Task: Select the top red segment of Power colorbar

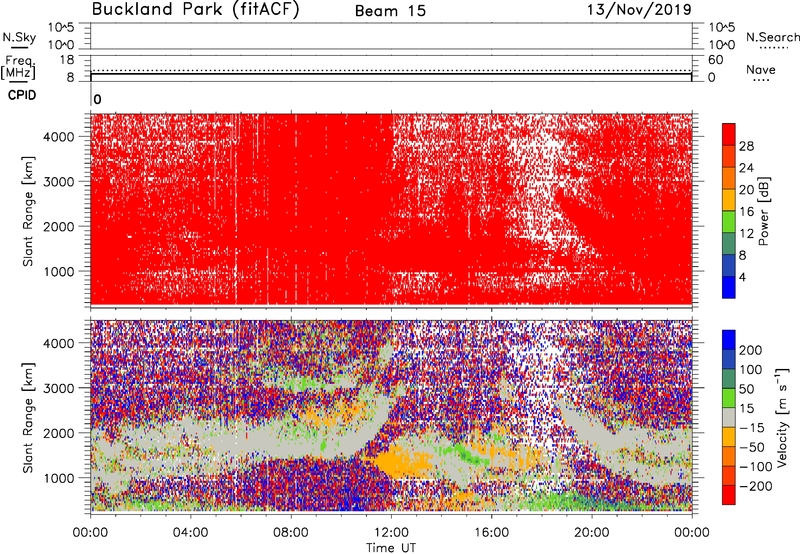Action: tap(729, 134)
